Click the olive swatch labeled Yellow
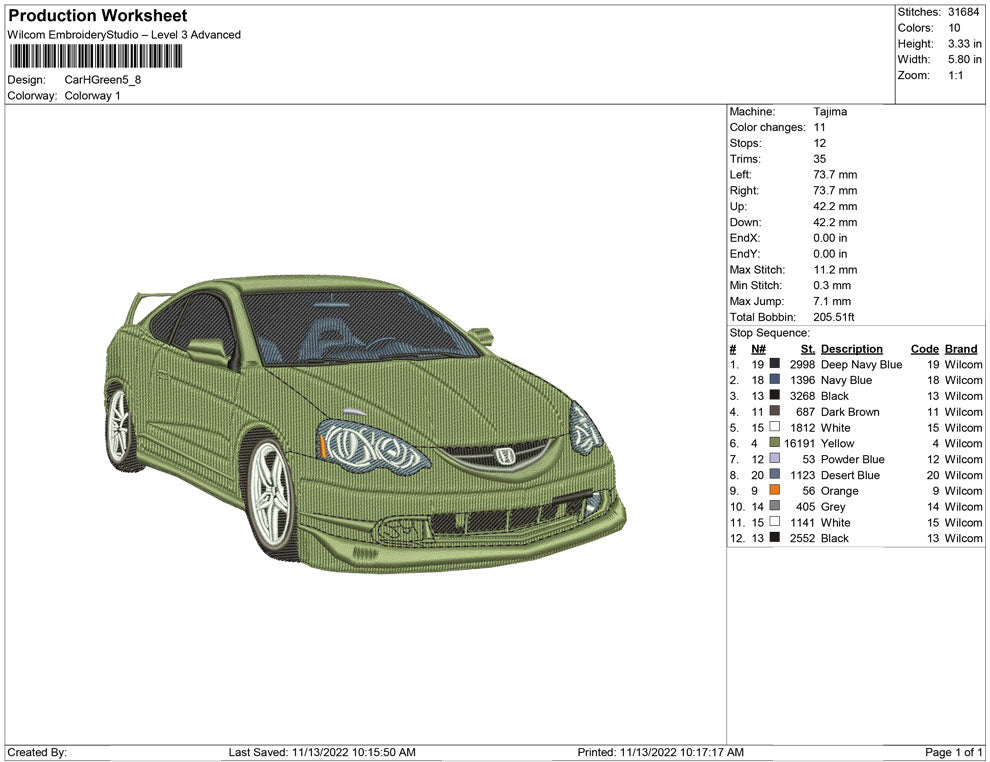 click(775, 444)
